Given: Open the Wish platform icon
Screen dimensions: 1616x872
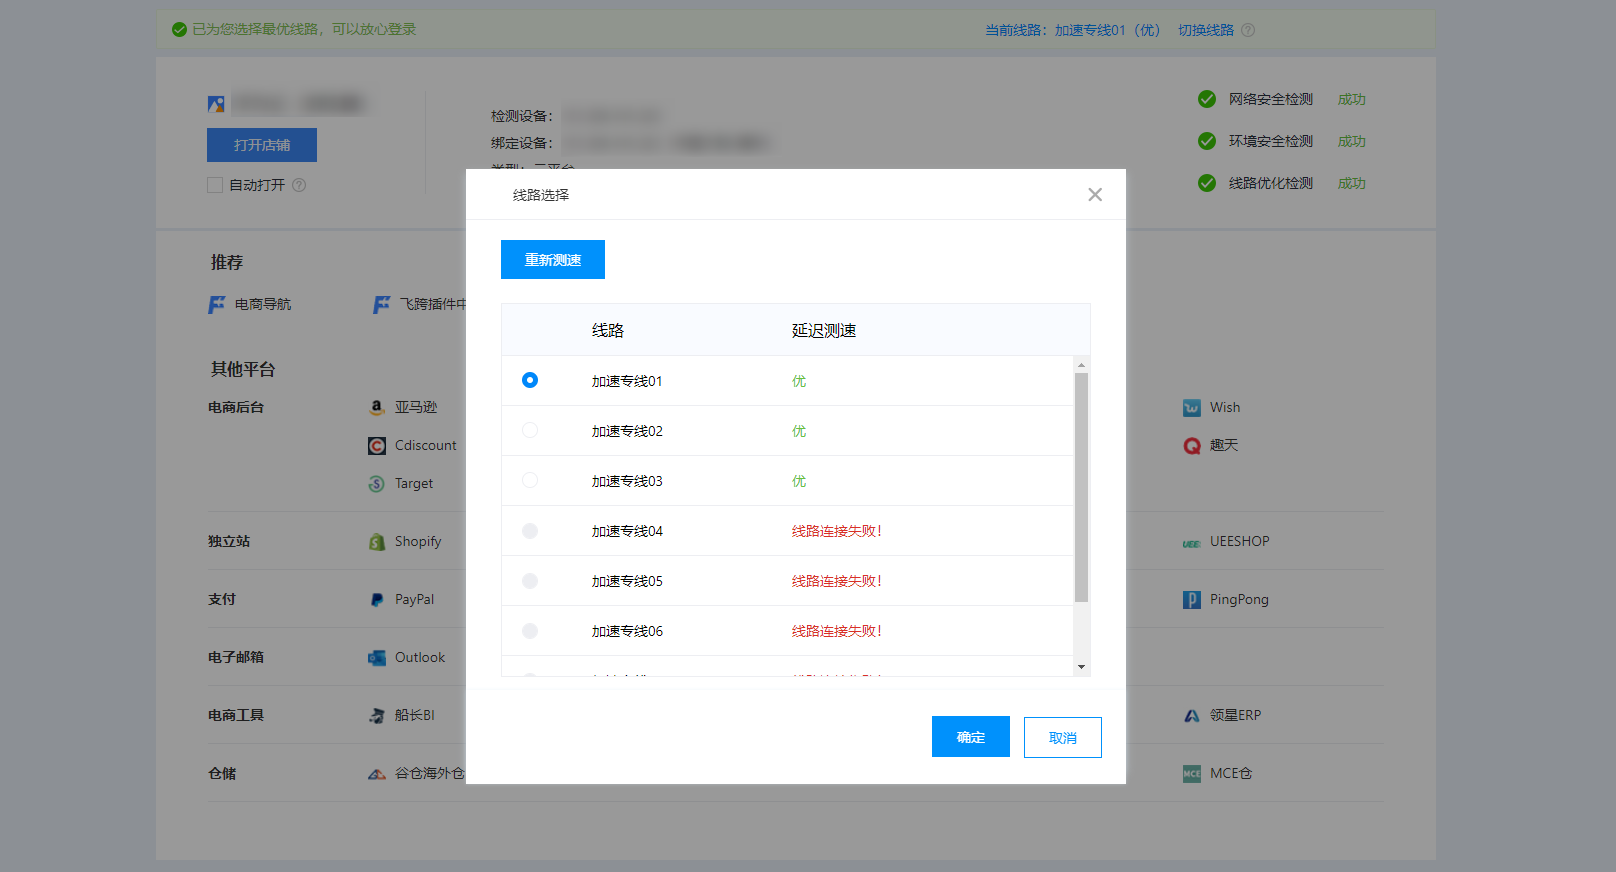Looking at the screenshot, I should [x=1192, y=408].
